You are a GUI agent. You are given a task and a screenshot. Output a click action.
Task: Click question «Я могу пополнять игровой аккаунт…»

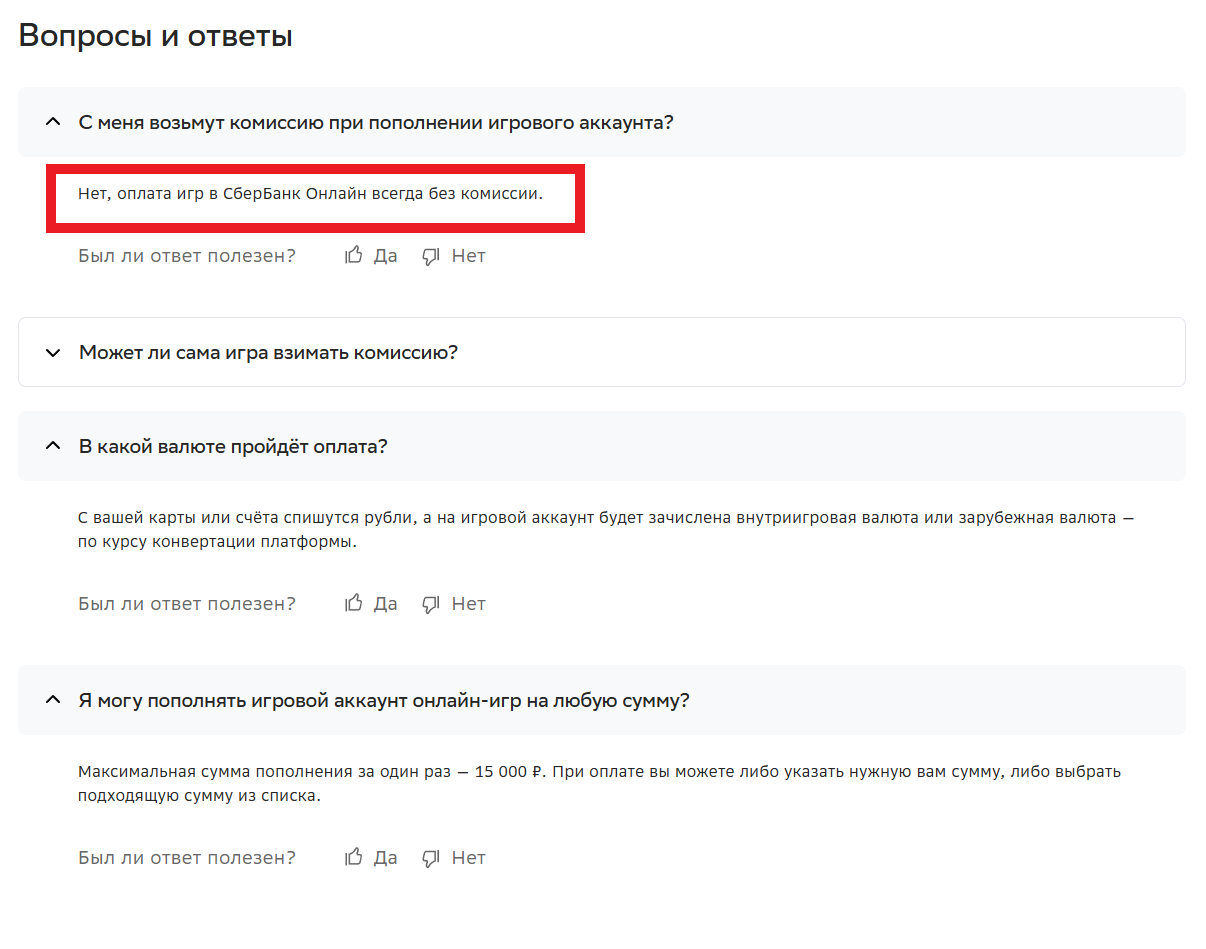(x=384, y=700)
